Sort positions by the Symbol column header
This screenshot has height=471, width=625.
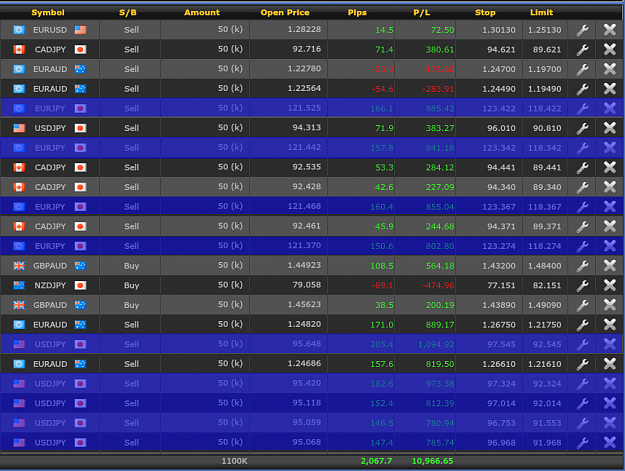point(48,12)
